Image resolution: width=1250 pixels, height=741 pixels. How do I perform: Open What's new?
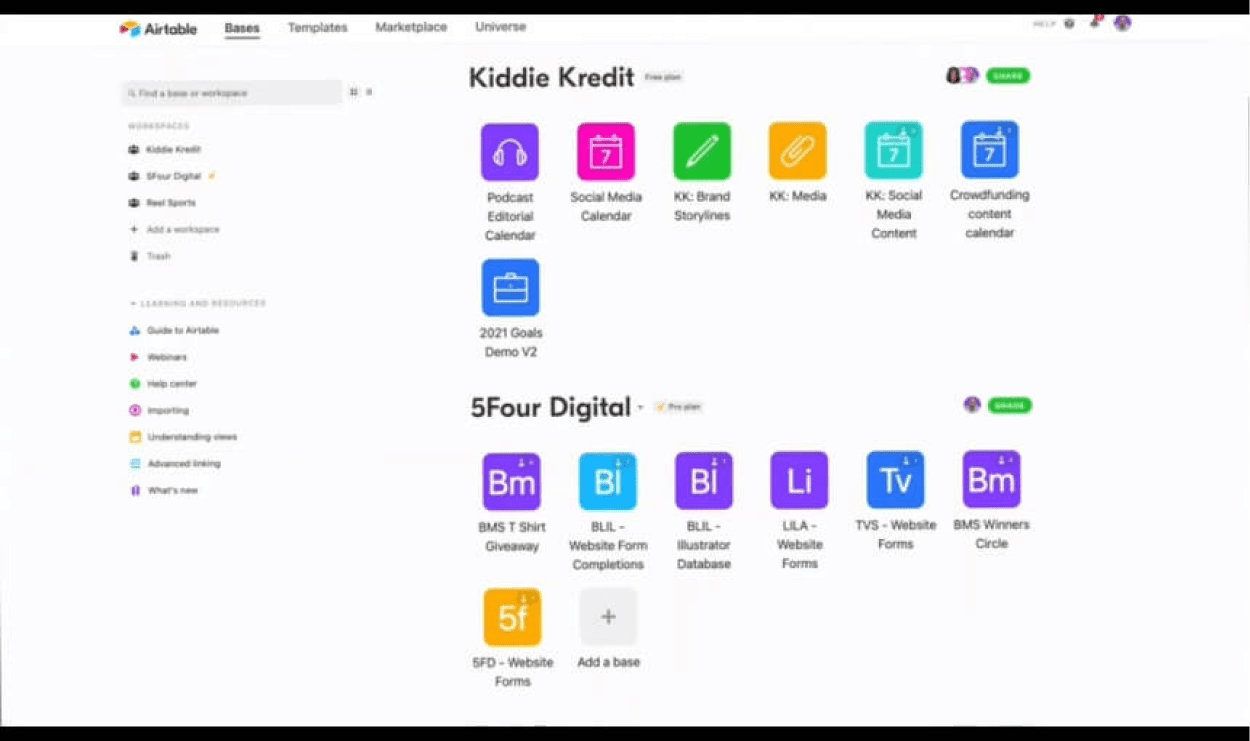164,491
